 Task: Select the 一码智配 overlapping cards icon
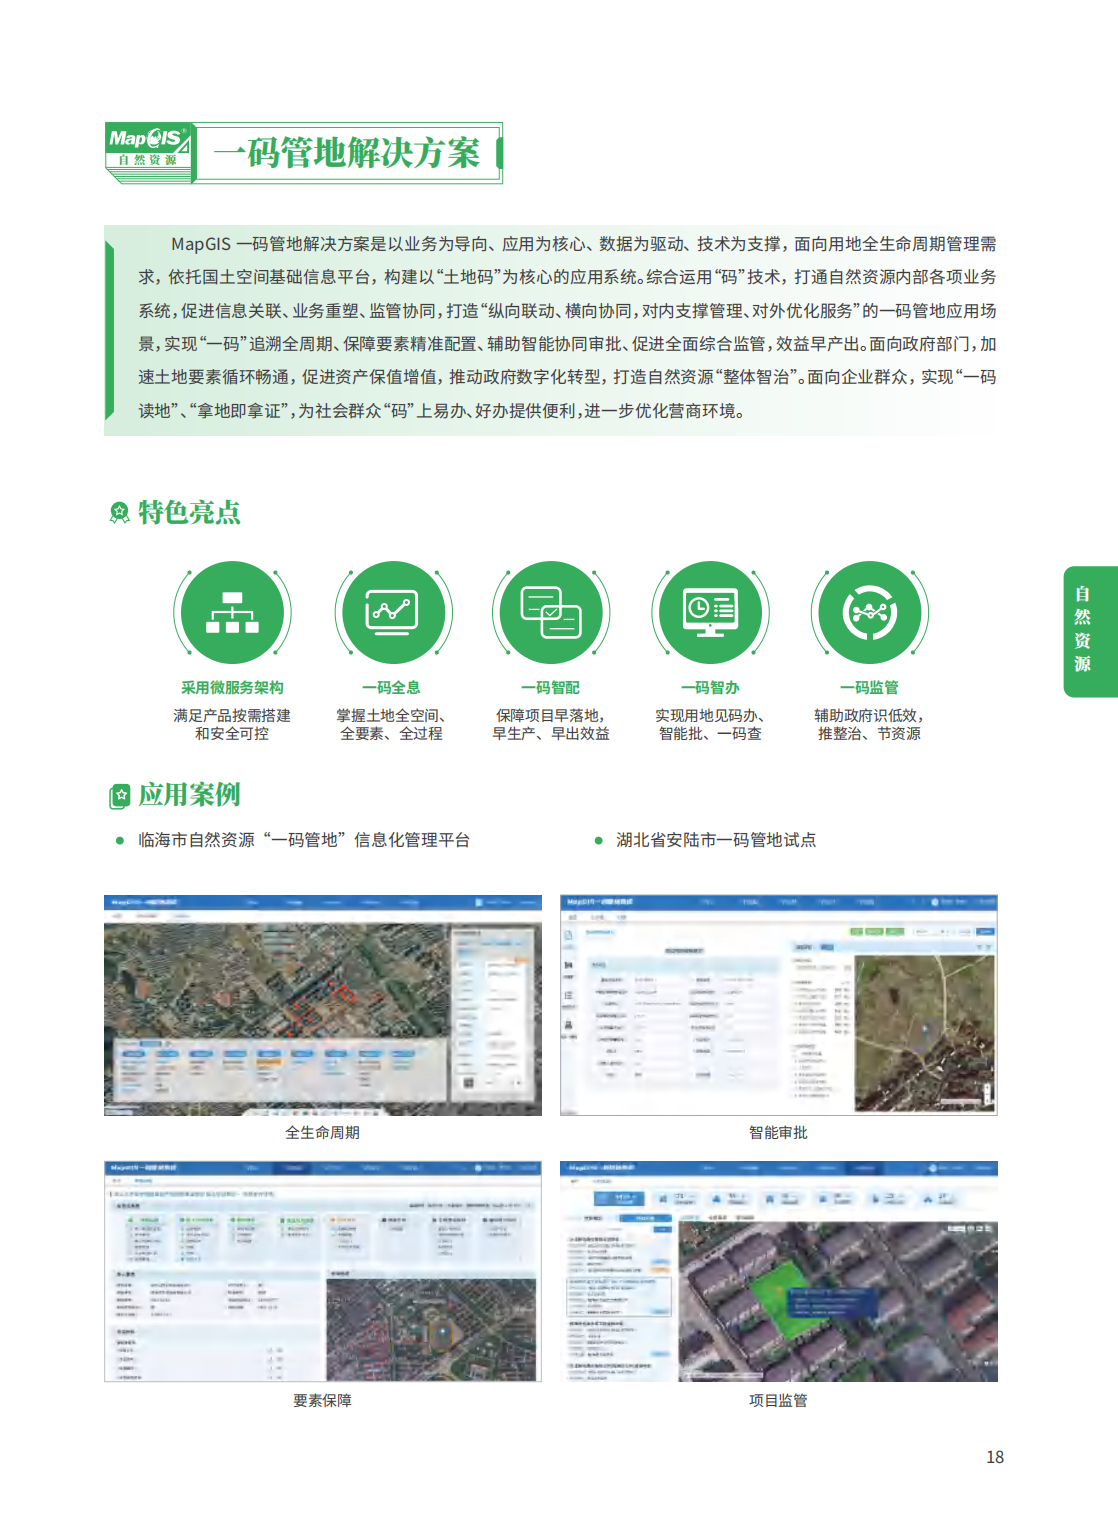551,612
